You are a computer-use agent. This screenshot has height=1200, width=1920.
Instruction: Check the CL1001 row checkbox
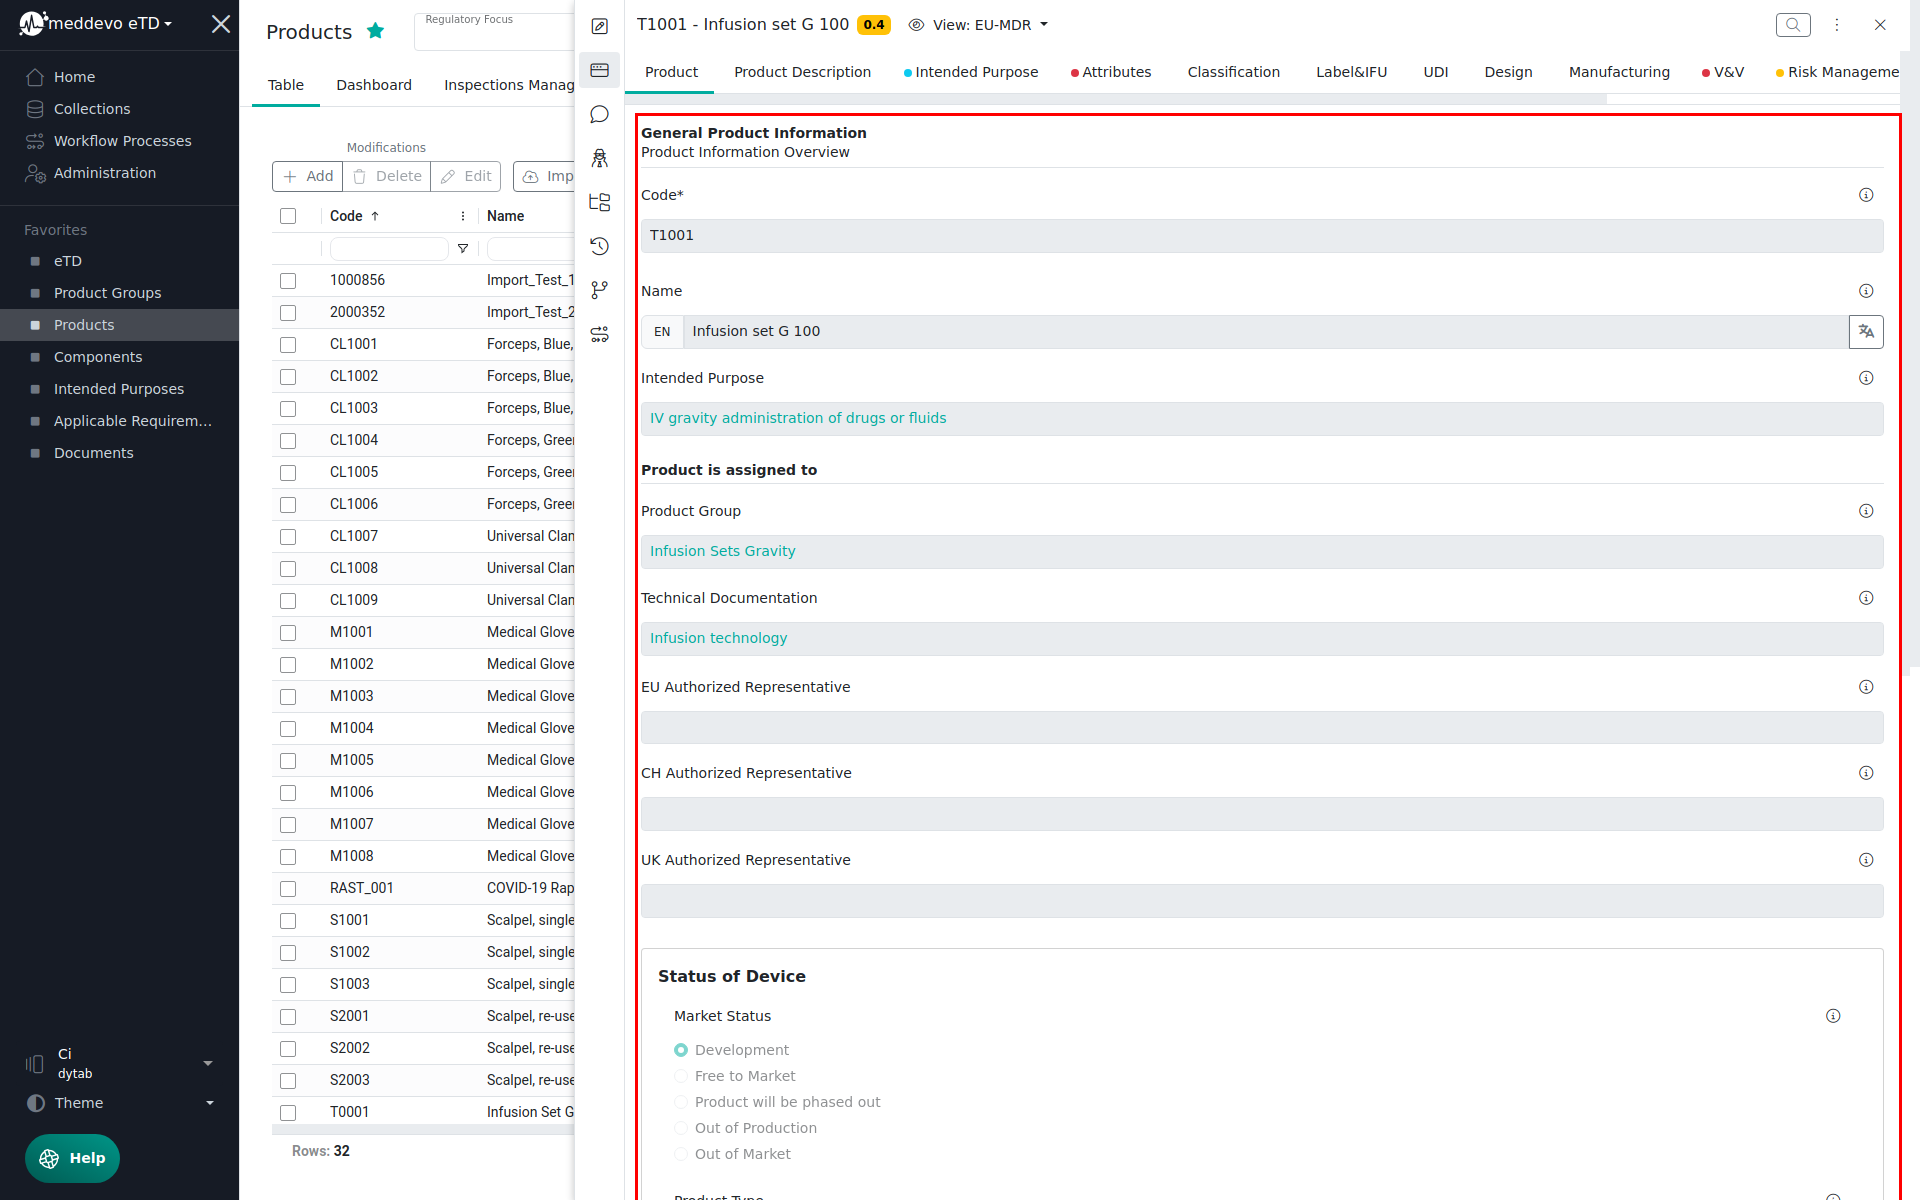[288, 345]
